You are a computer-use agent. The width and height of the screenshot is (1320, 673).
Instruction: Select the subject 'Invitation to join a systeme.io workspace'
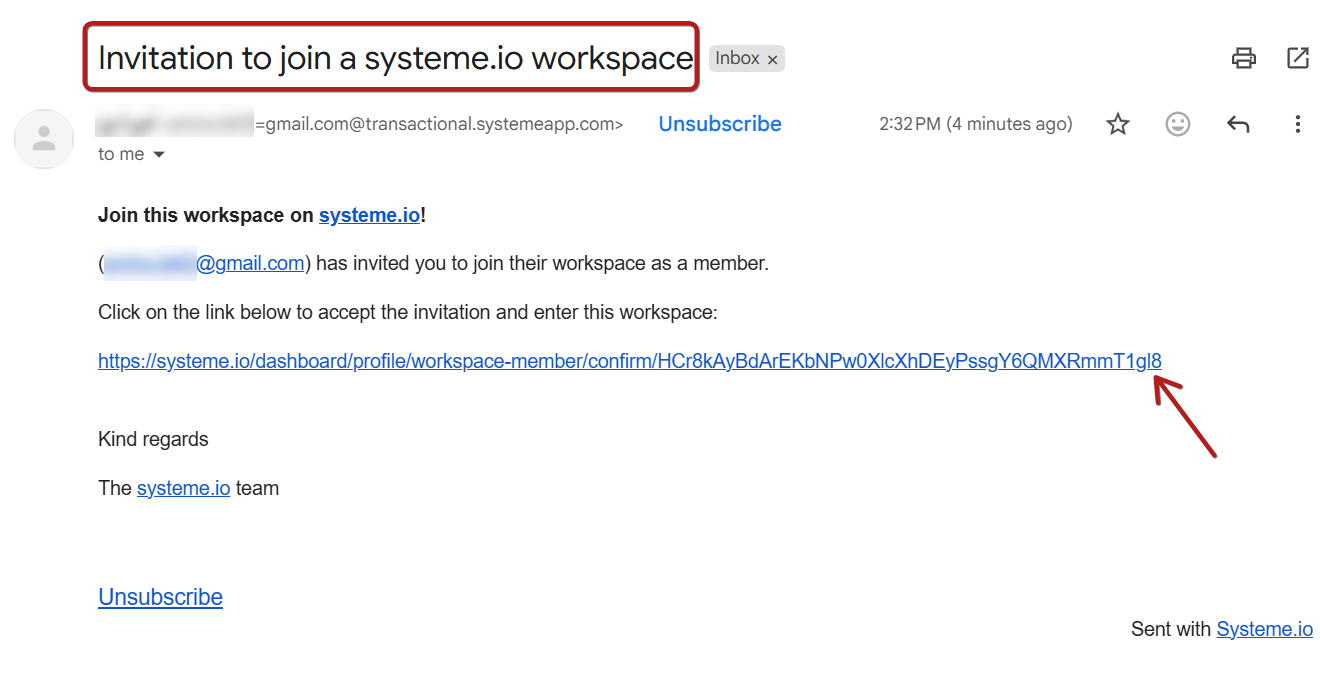pos(395,58)
